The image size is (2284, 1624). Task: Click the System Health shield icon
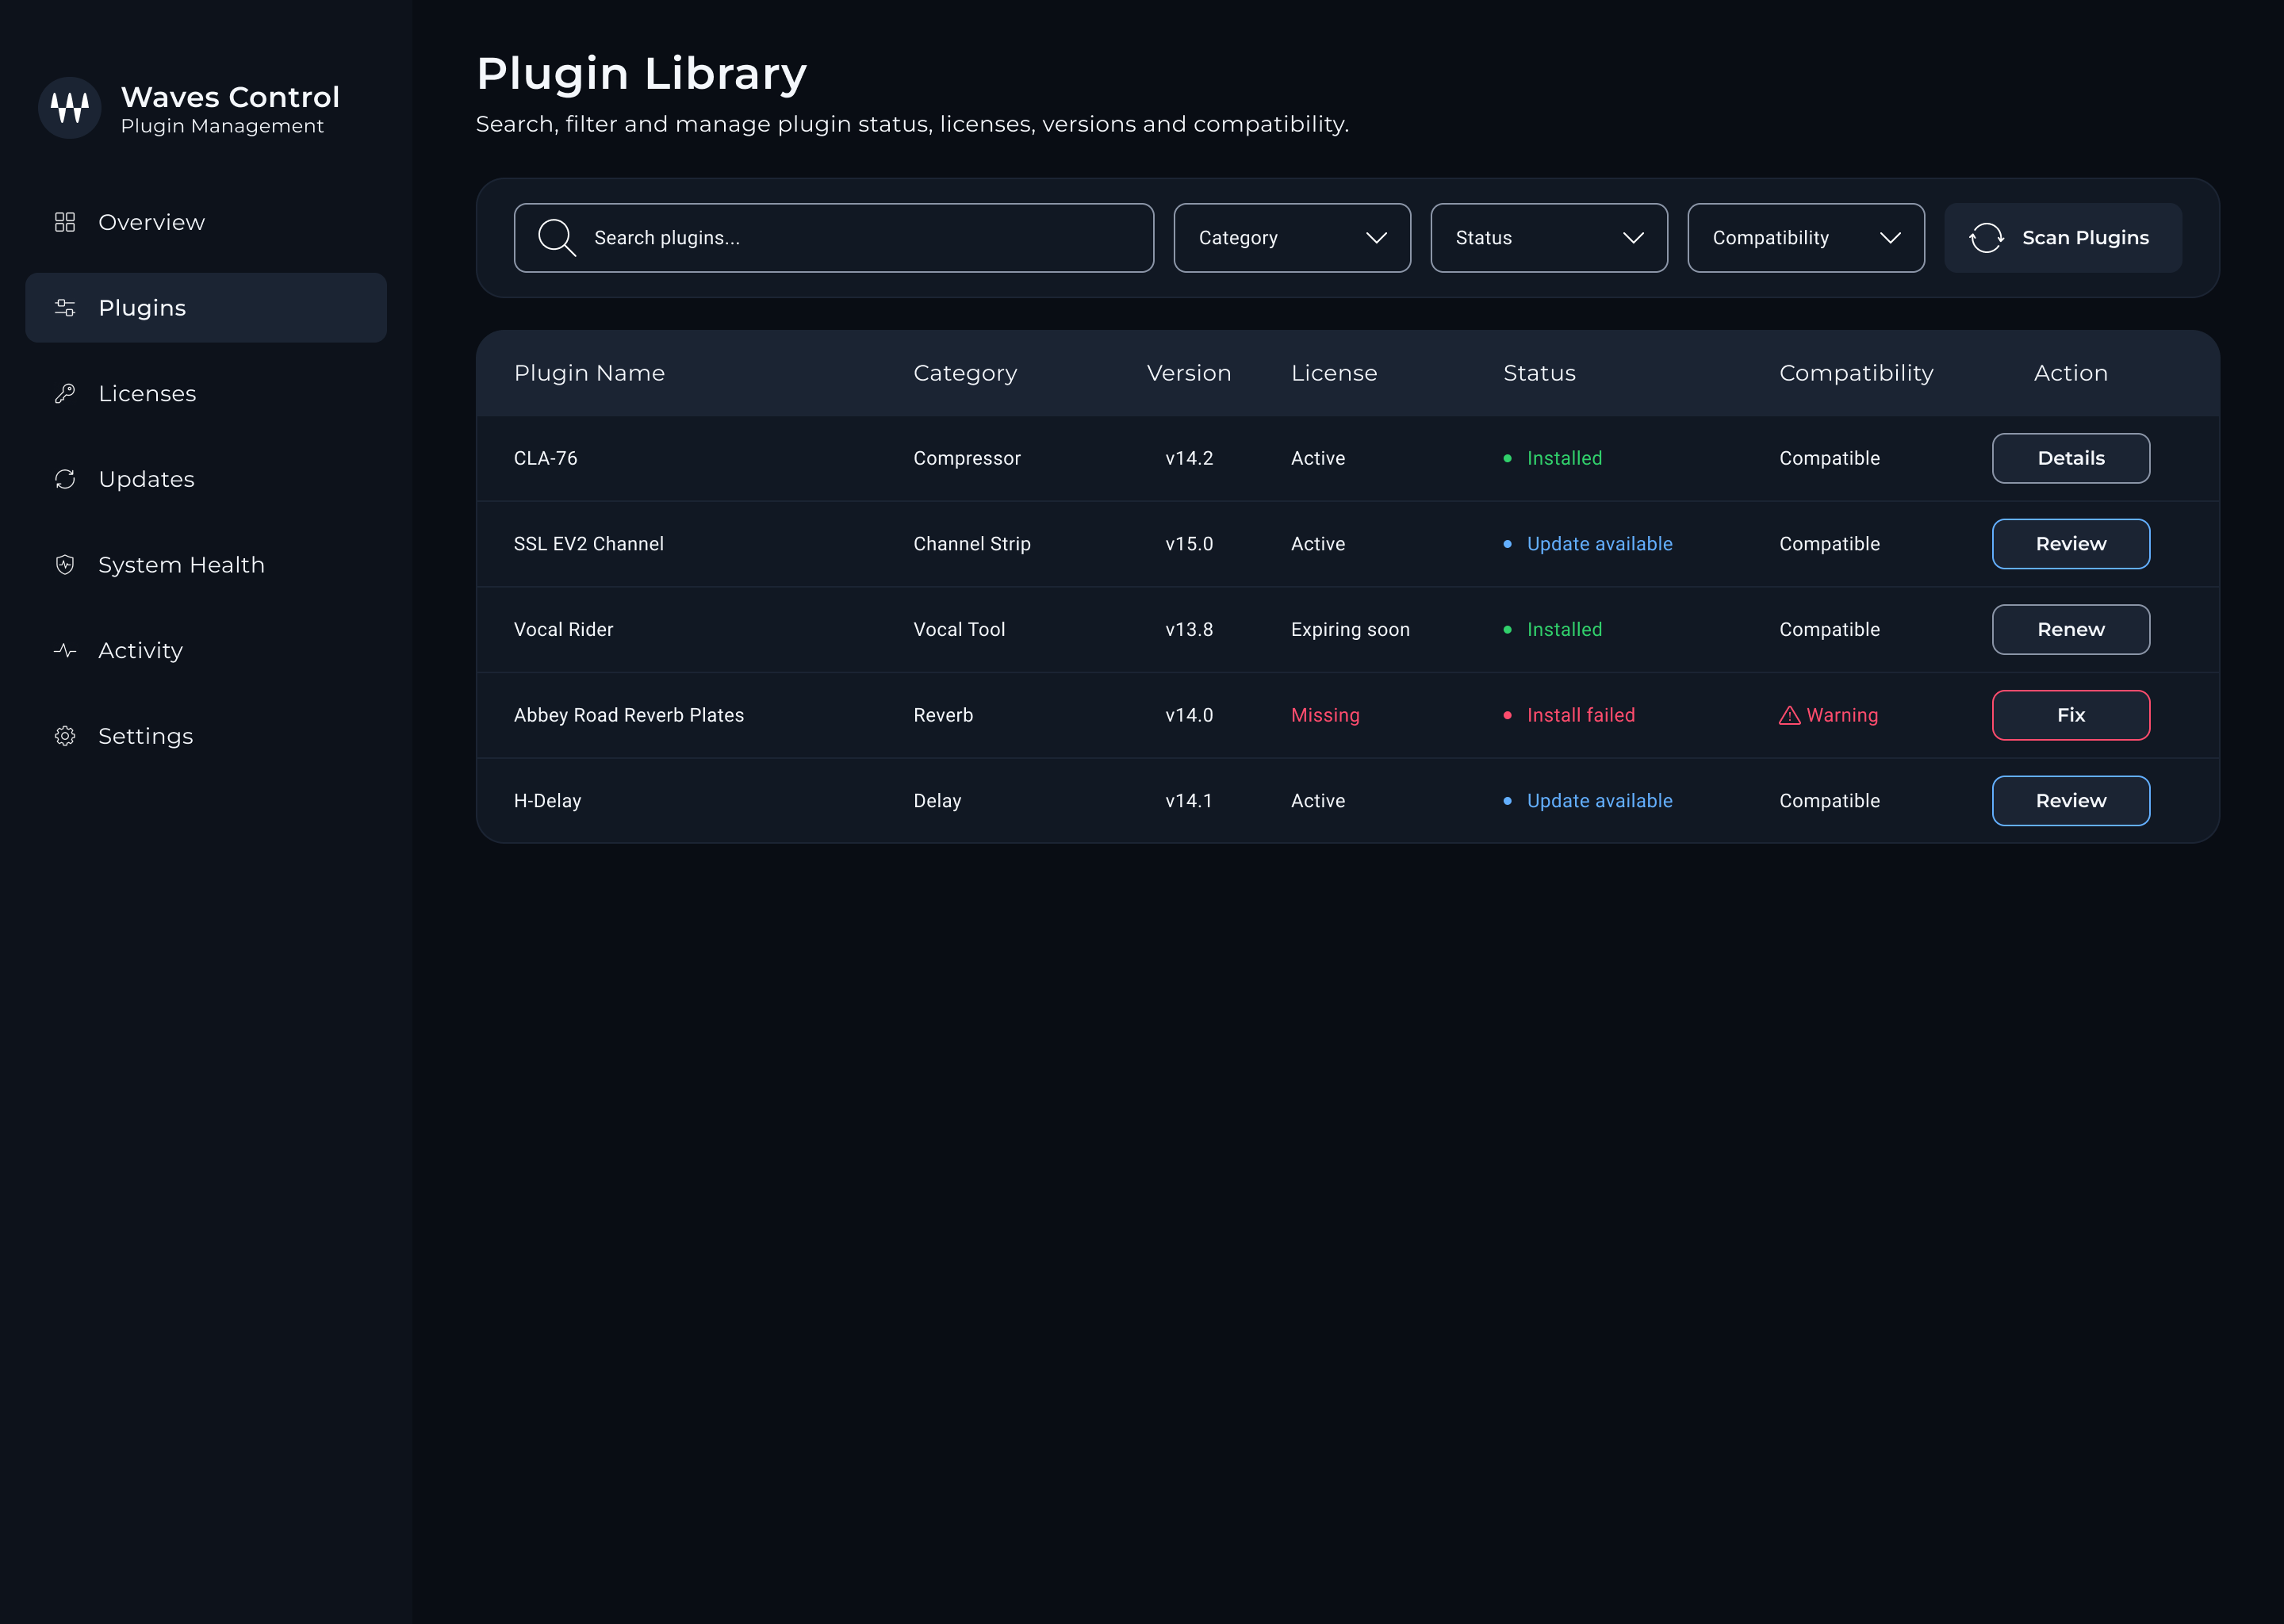65,565
